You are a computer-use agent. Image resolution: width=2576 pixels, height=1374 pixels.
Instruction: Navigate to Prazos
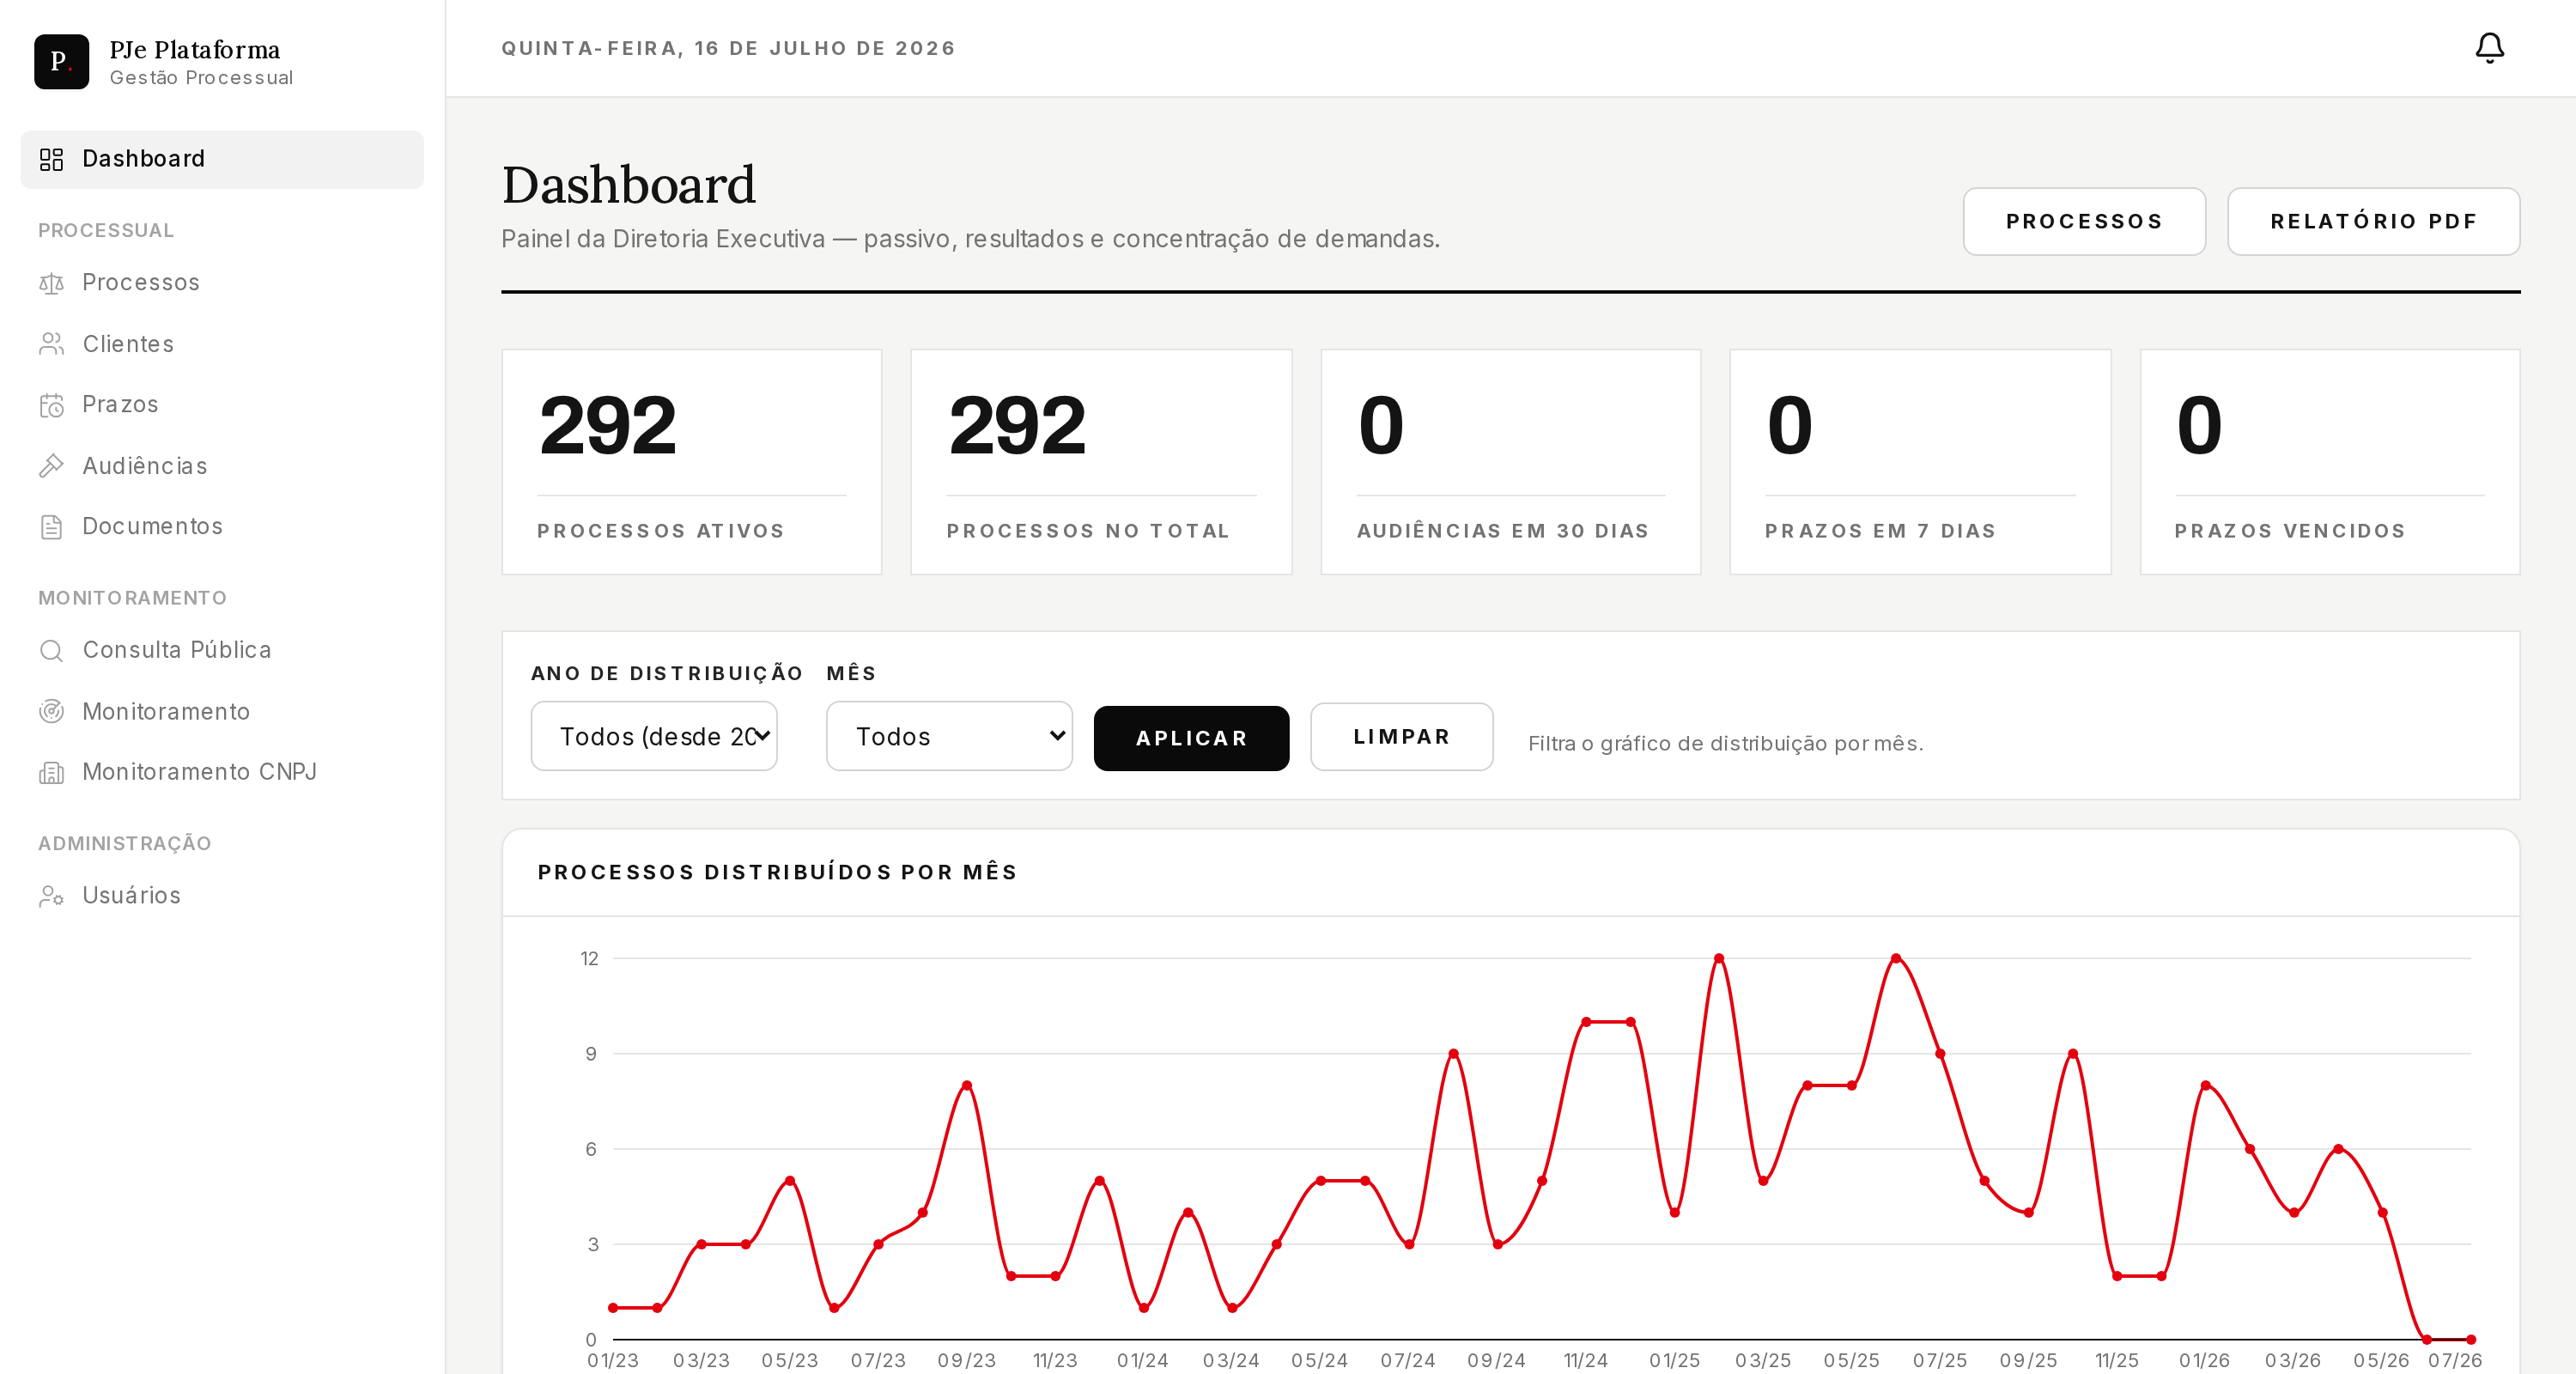pos(222,405)
